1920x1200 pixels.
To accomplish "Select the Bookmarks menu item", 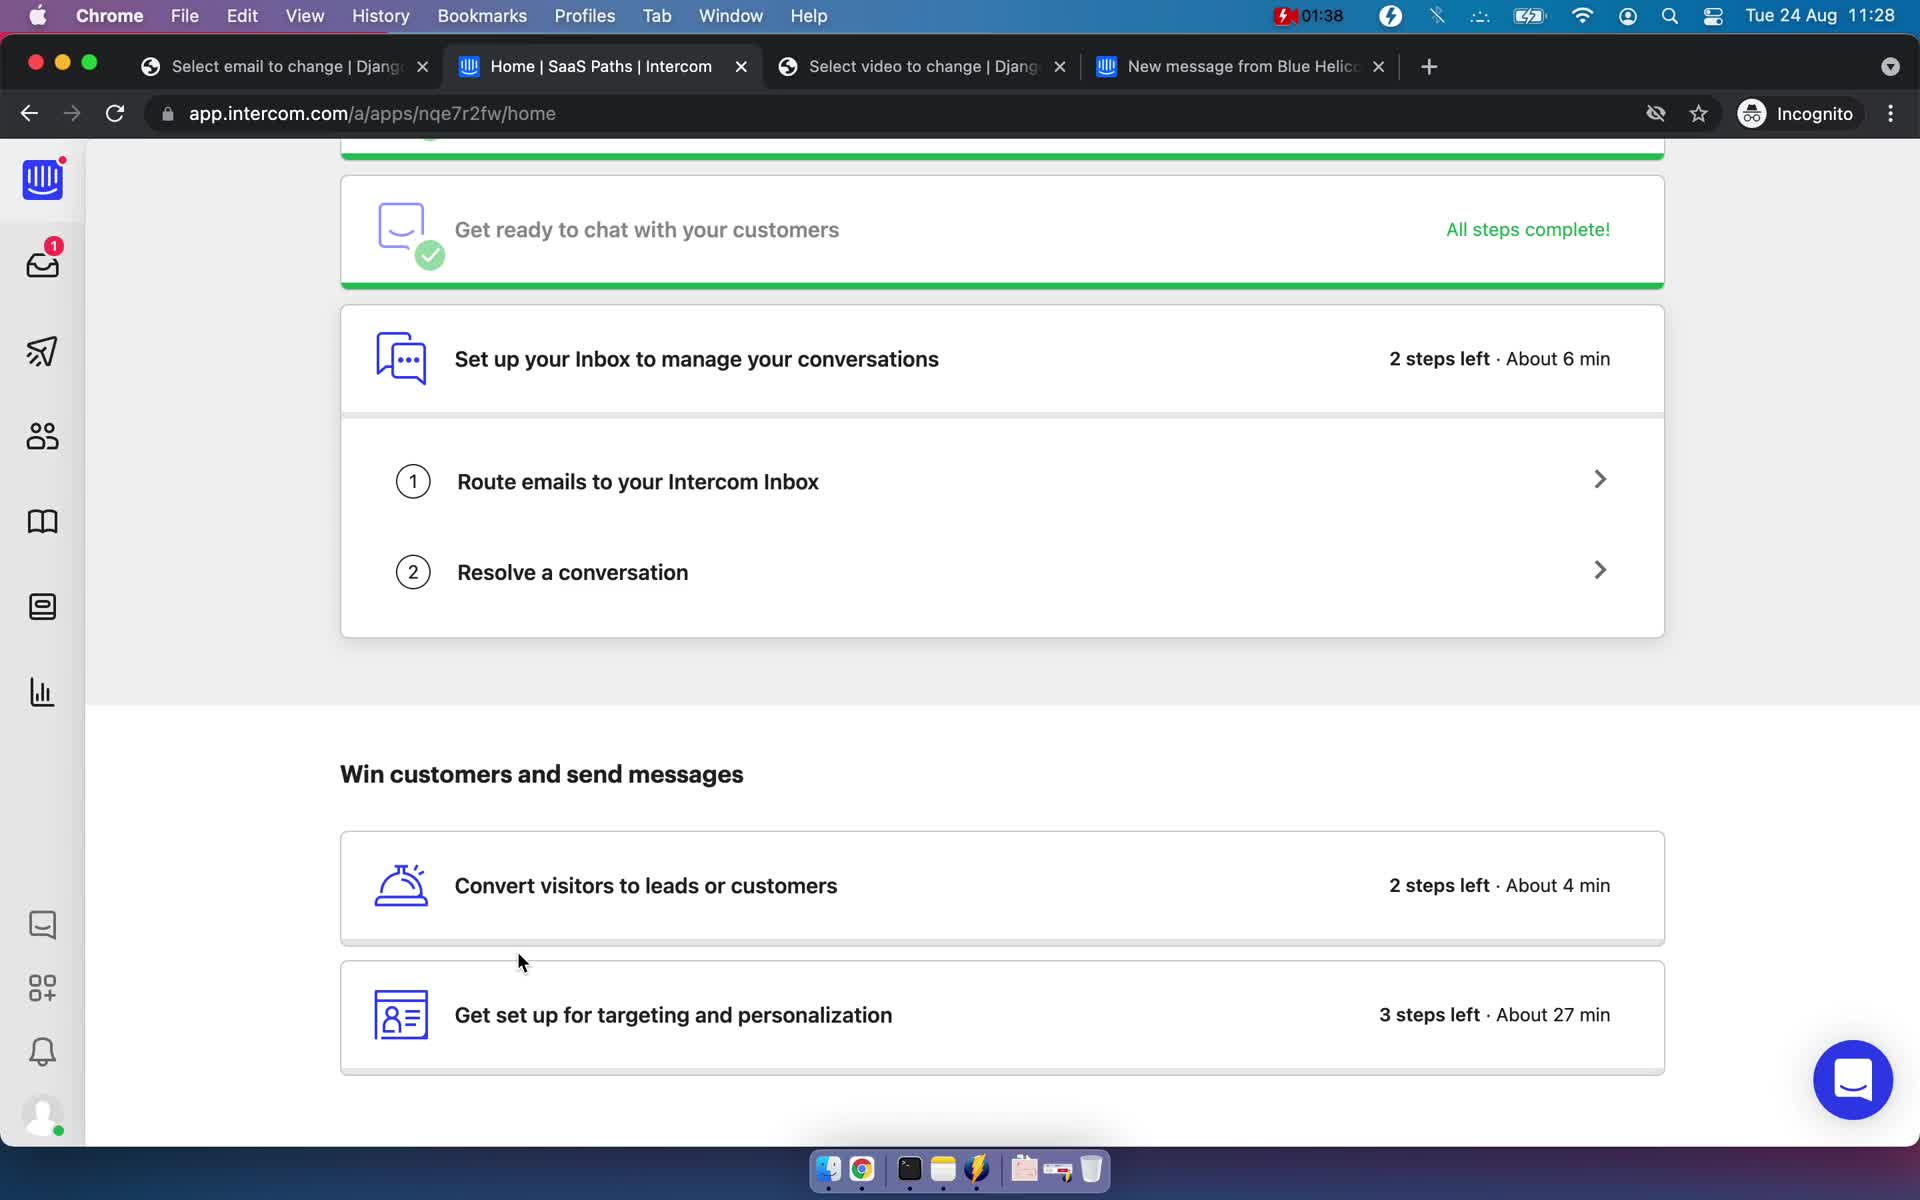I will (482, 17).
